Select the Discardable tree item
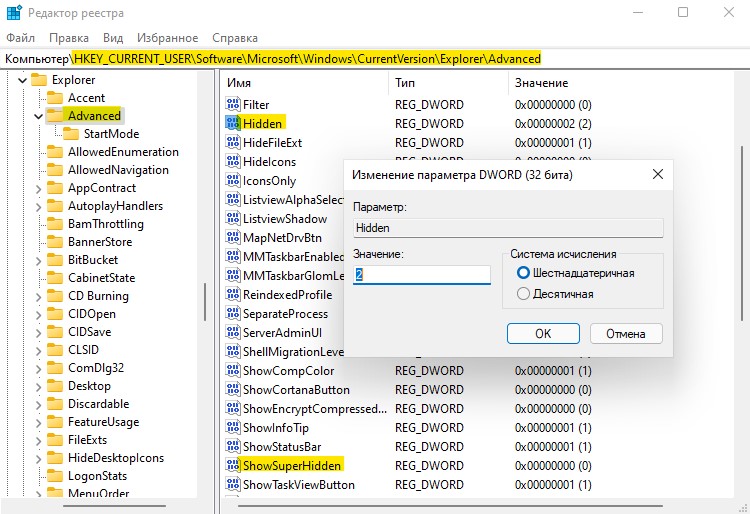Image resolution: width=750 pixels, height=514 pixels. tap(99, 404)
